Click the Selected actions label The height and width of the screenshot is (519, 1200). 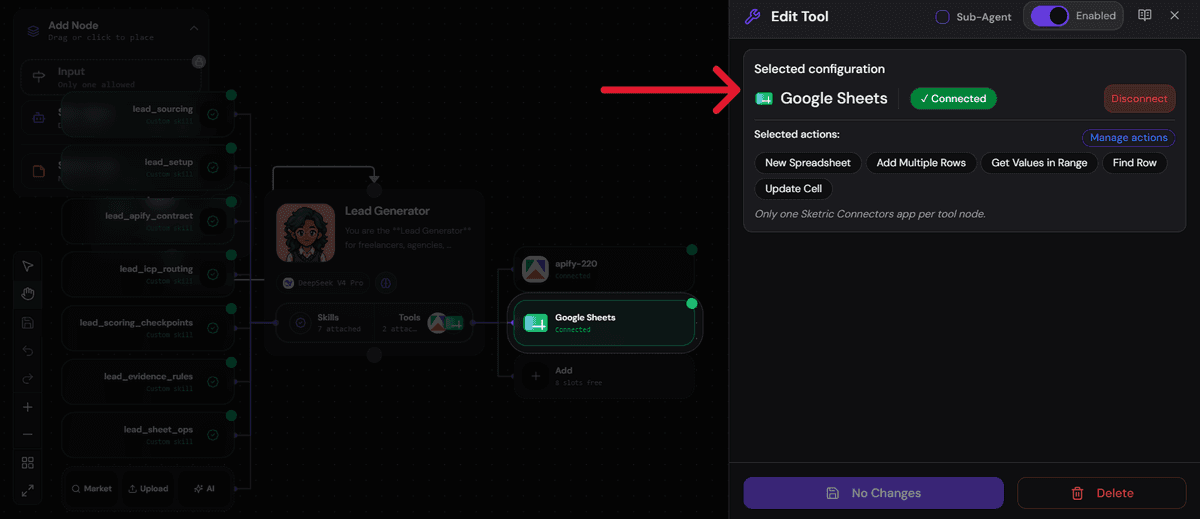click(x=797, y=134)
